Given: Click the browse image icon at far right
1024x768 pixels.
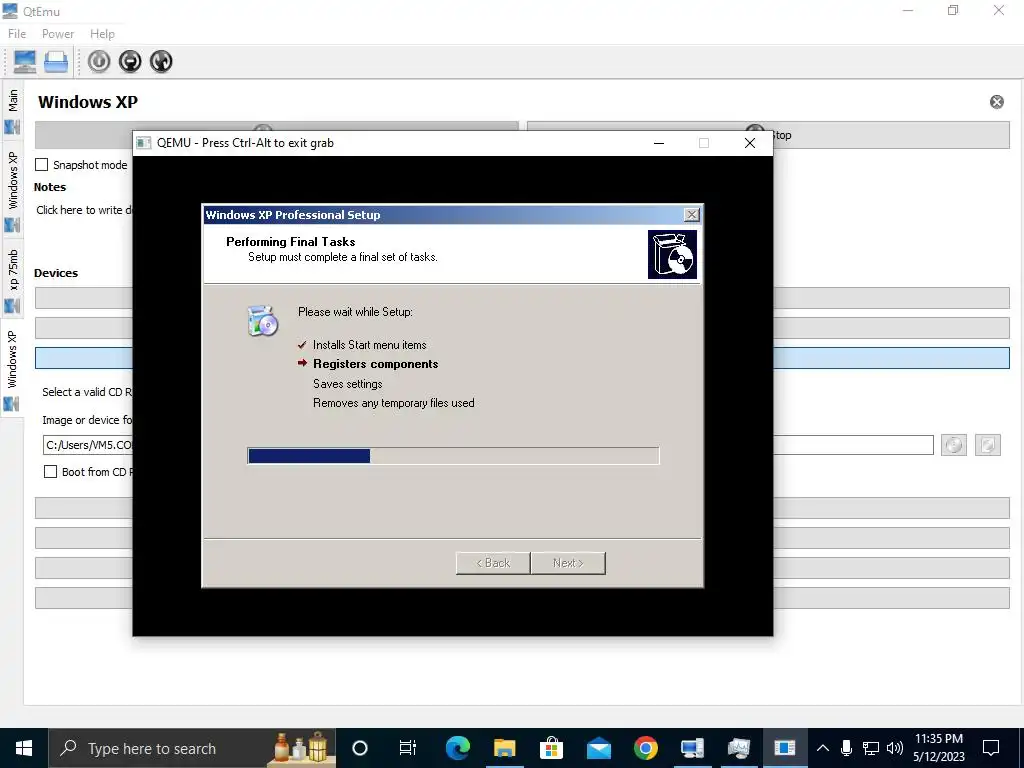Looking at the screenshot, I should [x=987, y=445].
